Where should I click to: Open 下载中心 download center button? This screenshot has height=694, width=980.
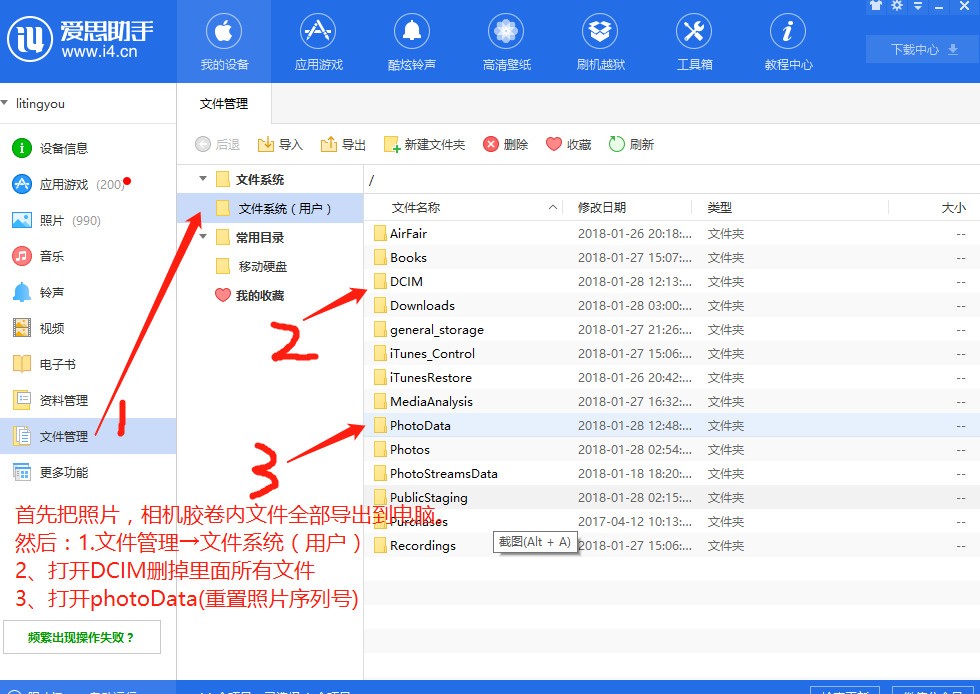tap(922, 49)
